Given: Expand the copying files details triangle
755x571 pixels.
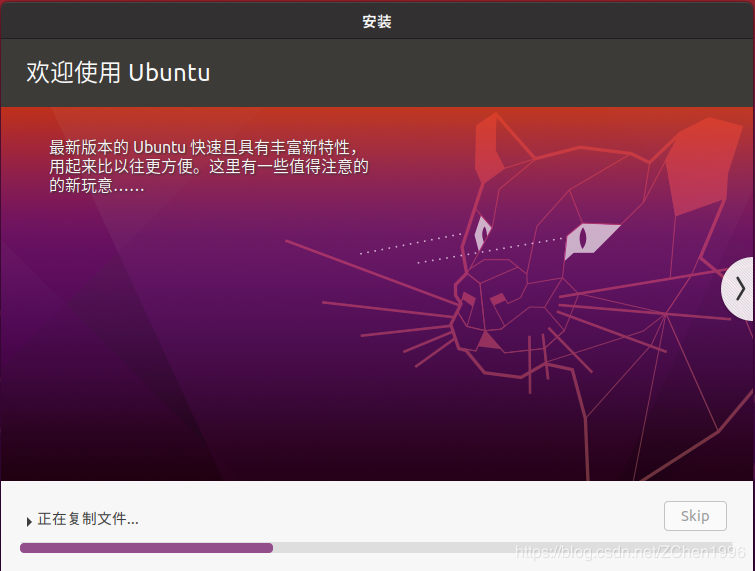Looking at the screenshot, I should (29, 521).
